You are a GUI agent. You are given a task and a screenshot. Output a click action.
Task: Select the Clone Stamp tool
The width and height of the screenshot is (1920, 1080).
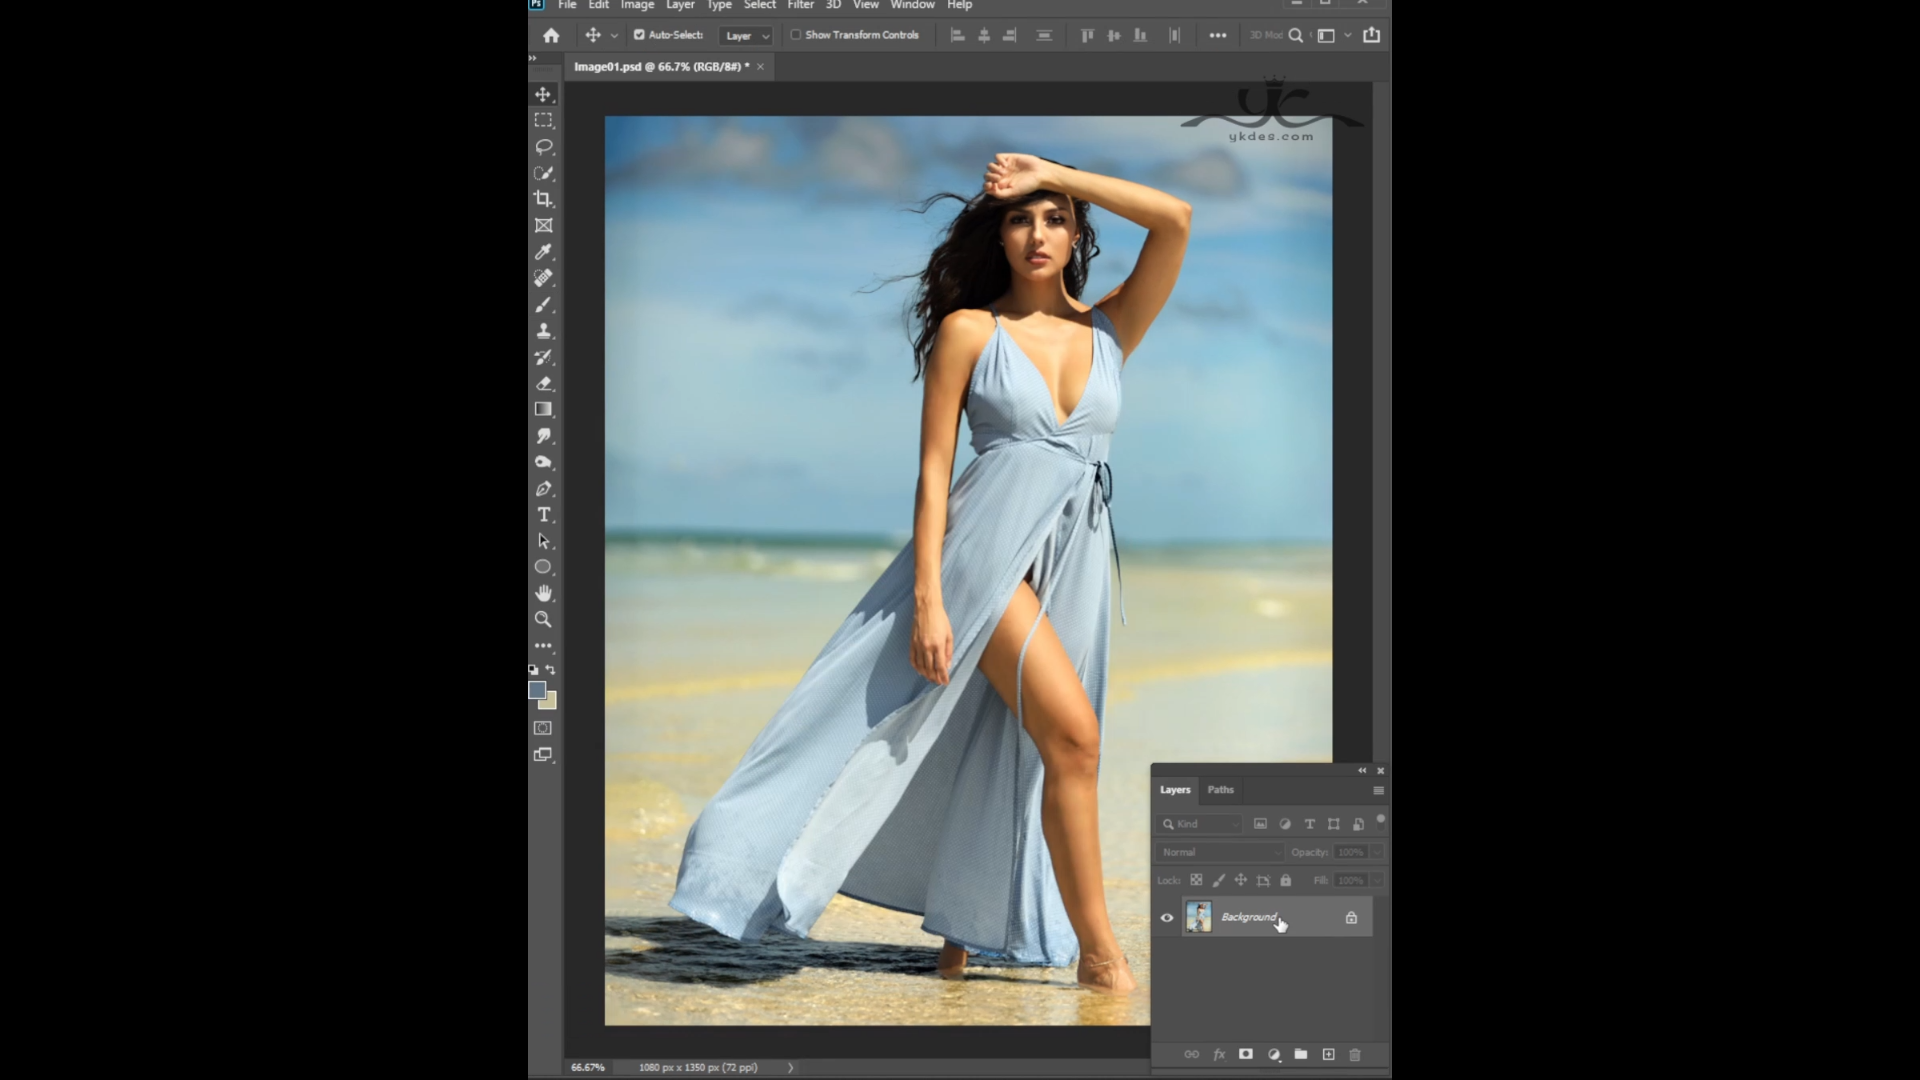(x=543, y=331)
